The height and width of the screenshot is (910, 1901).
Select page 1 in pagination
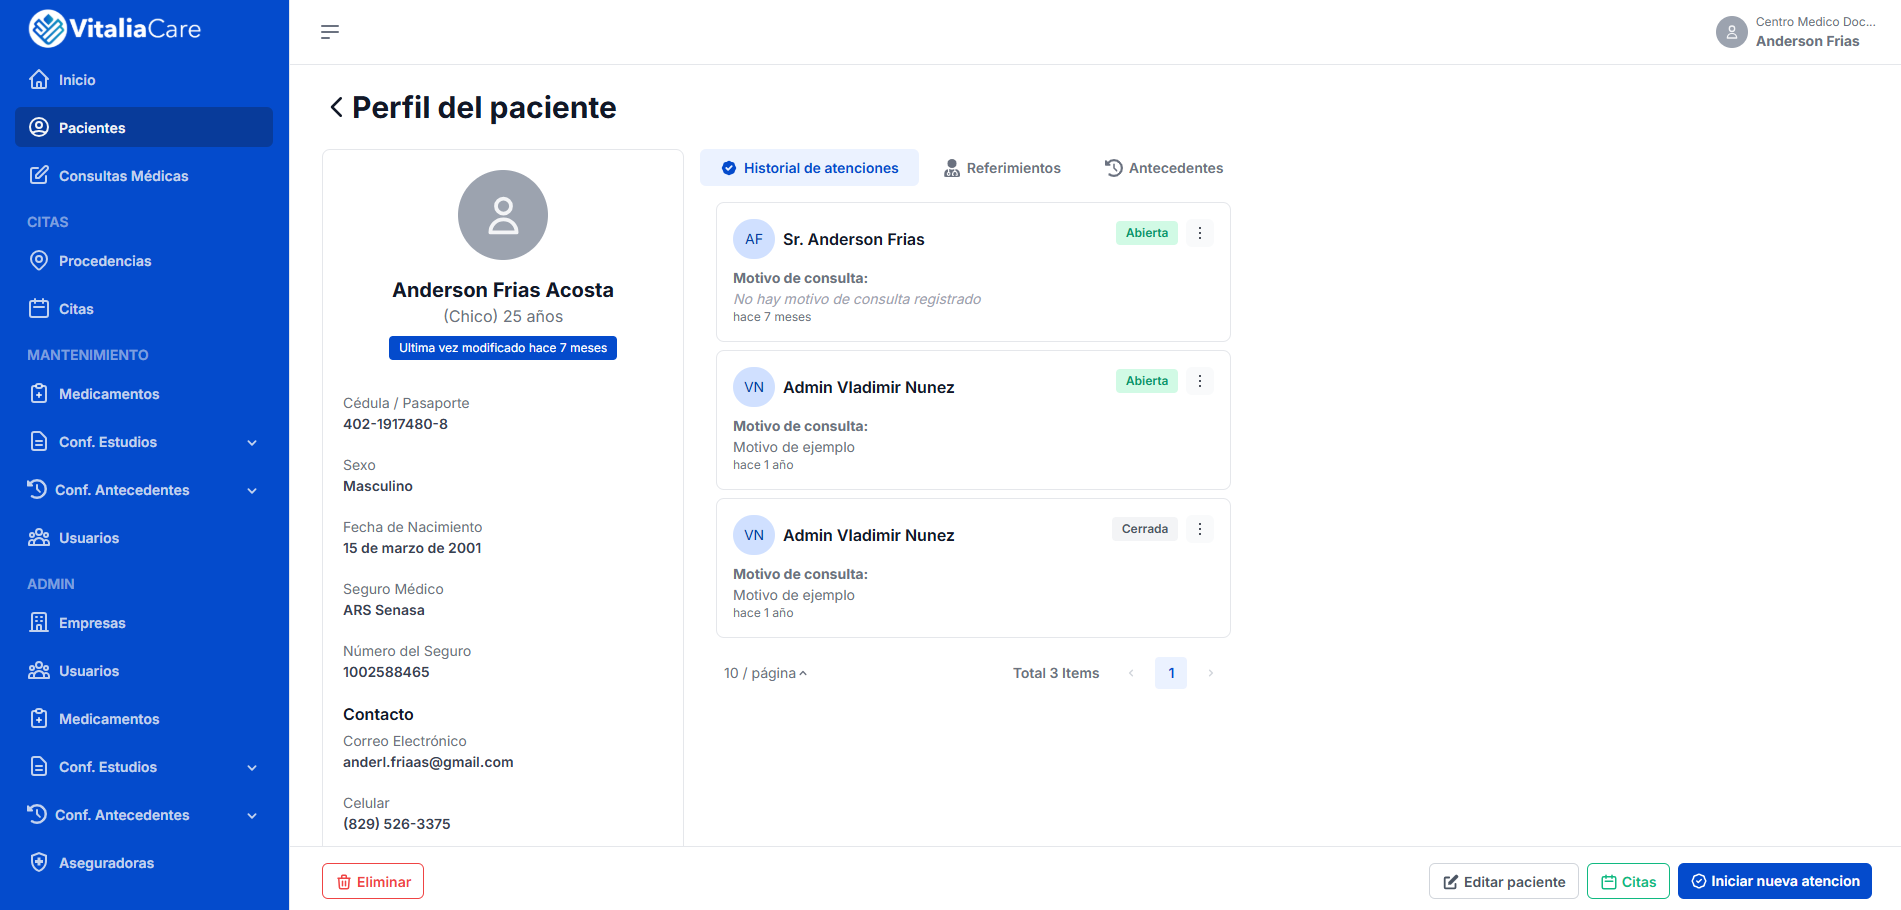tap(1171, 673)
